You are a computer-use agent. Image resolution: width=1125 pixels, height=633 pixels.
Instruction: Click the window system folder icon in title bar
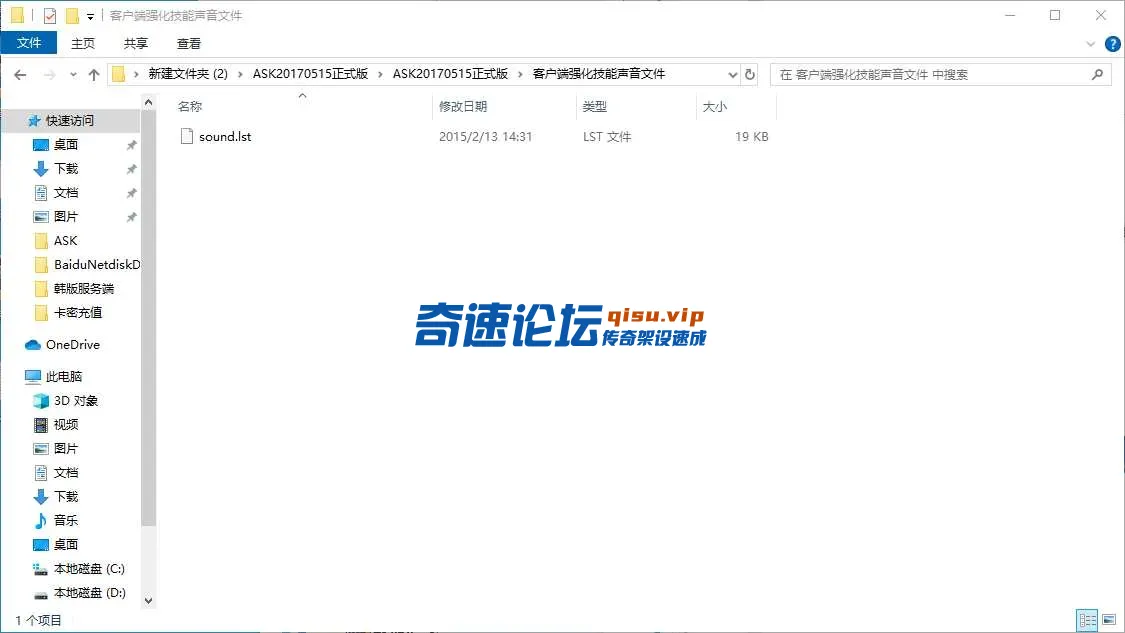17,15
